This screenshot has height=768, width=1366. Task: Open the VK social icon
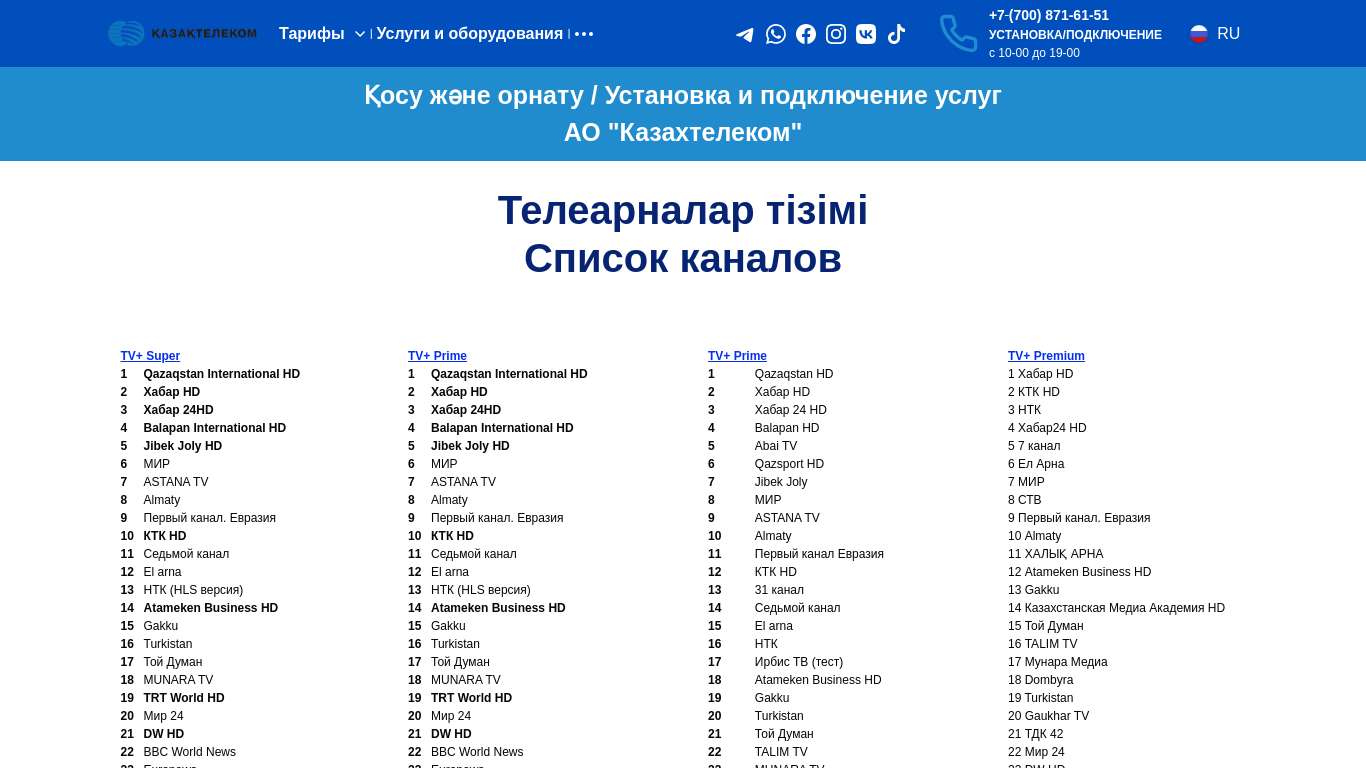pyautogui.click(x=866, y=34)
